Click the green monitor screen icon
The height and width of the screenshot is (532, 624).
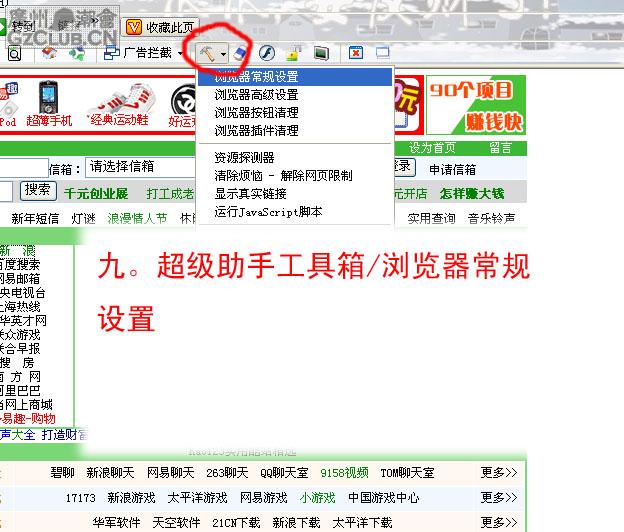click(x=320, y=52)
